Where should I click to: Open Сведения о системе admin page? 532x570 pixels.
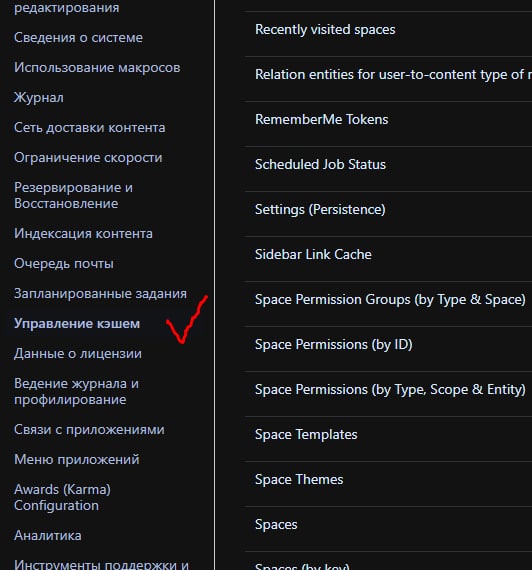click(x=78, y=37)
